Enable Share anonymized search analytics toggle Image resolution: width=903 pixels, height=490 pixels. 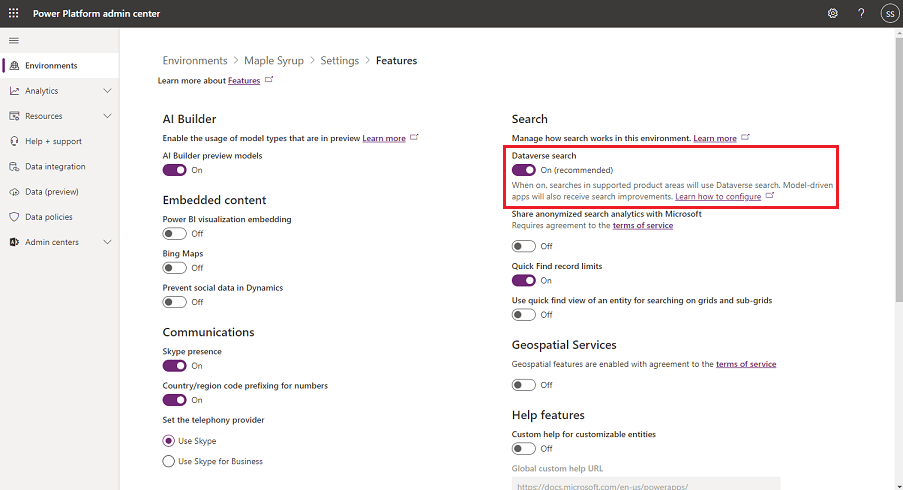point(523,246)
